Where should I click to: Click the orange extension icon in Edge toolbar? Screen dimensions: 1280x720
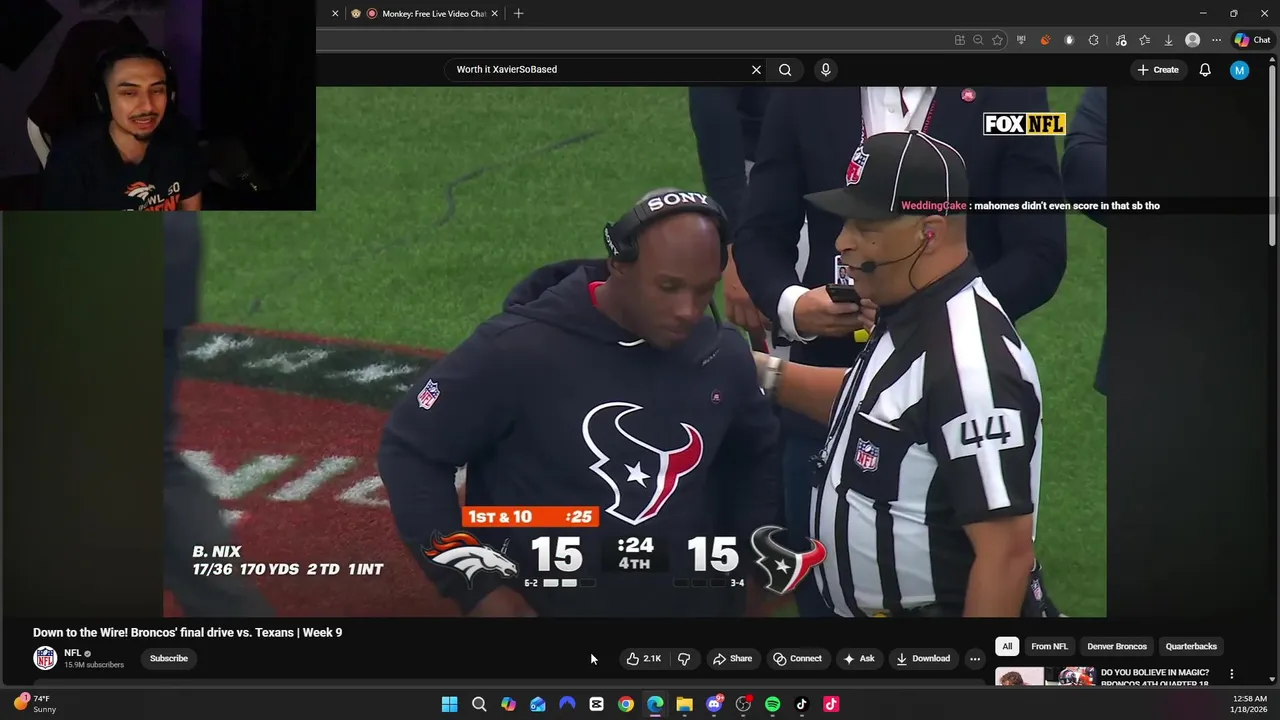pos(1045,40)
